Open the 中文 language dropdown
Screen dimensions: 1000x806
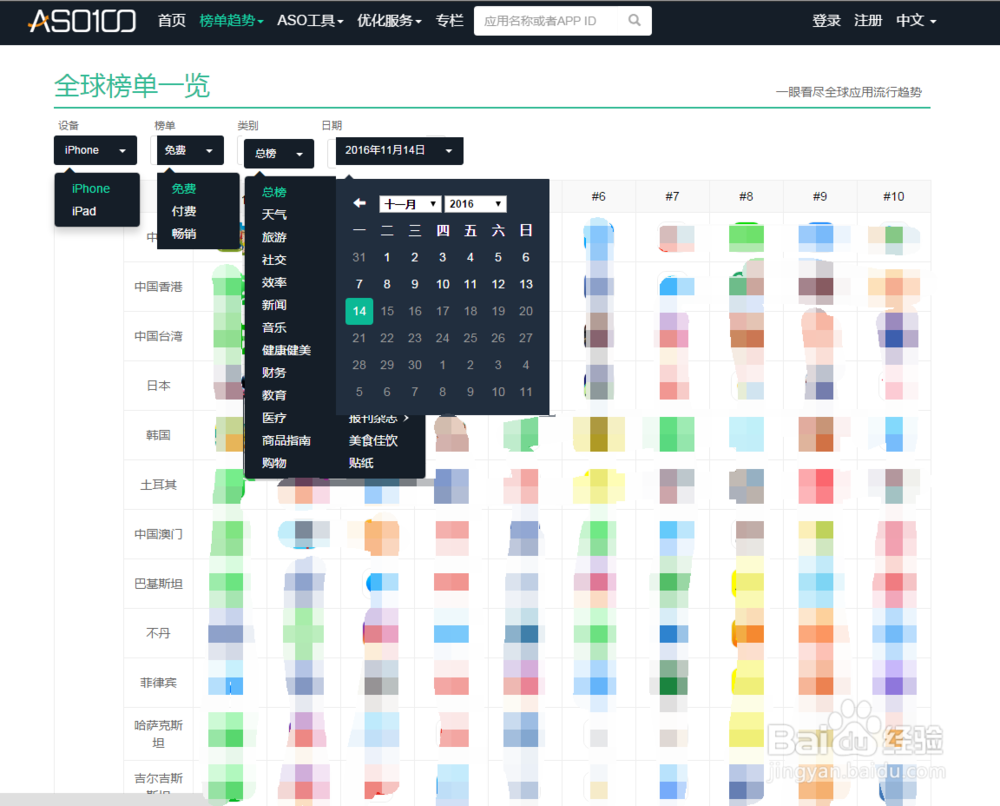(916, 21)
